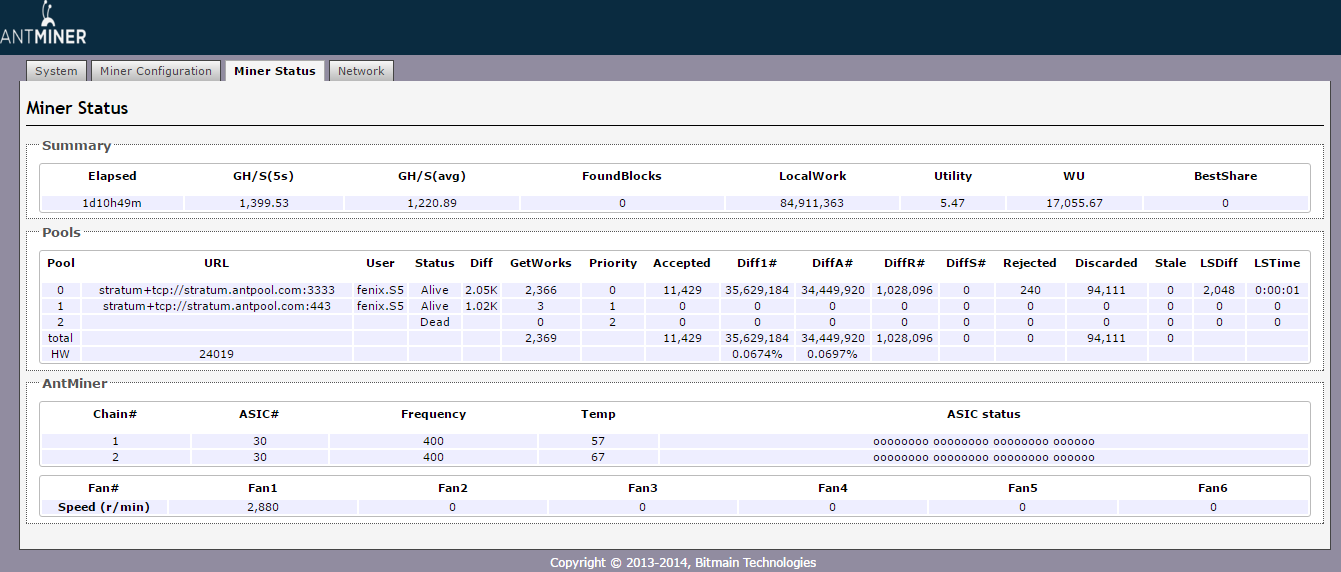The height and width of the screenshot is (572, 1341).
Task: Click the GH/S(5s) column header
Action: click(263, 176)
